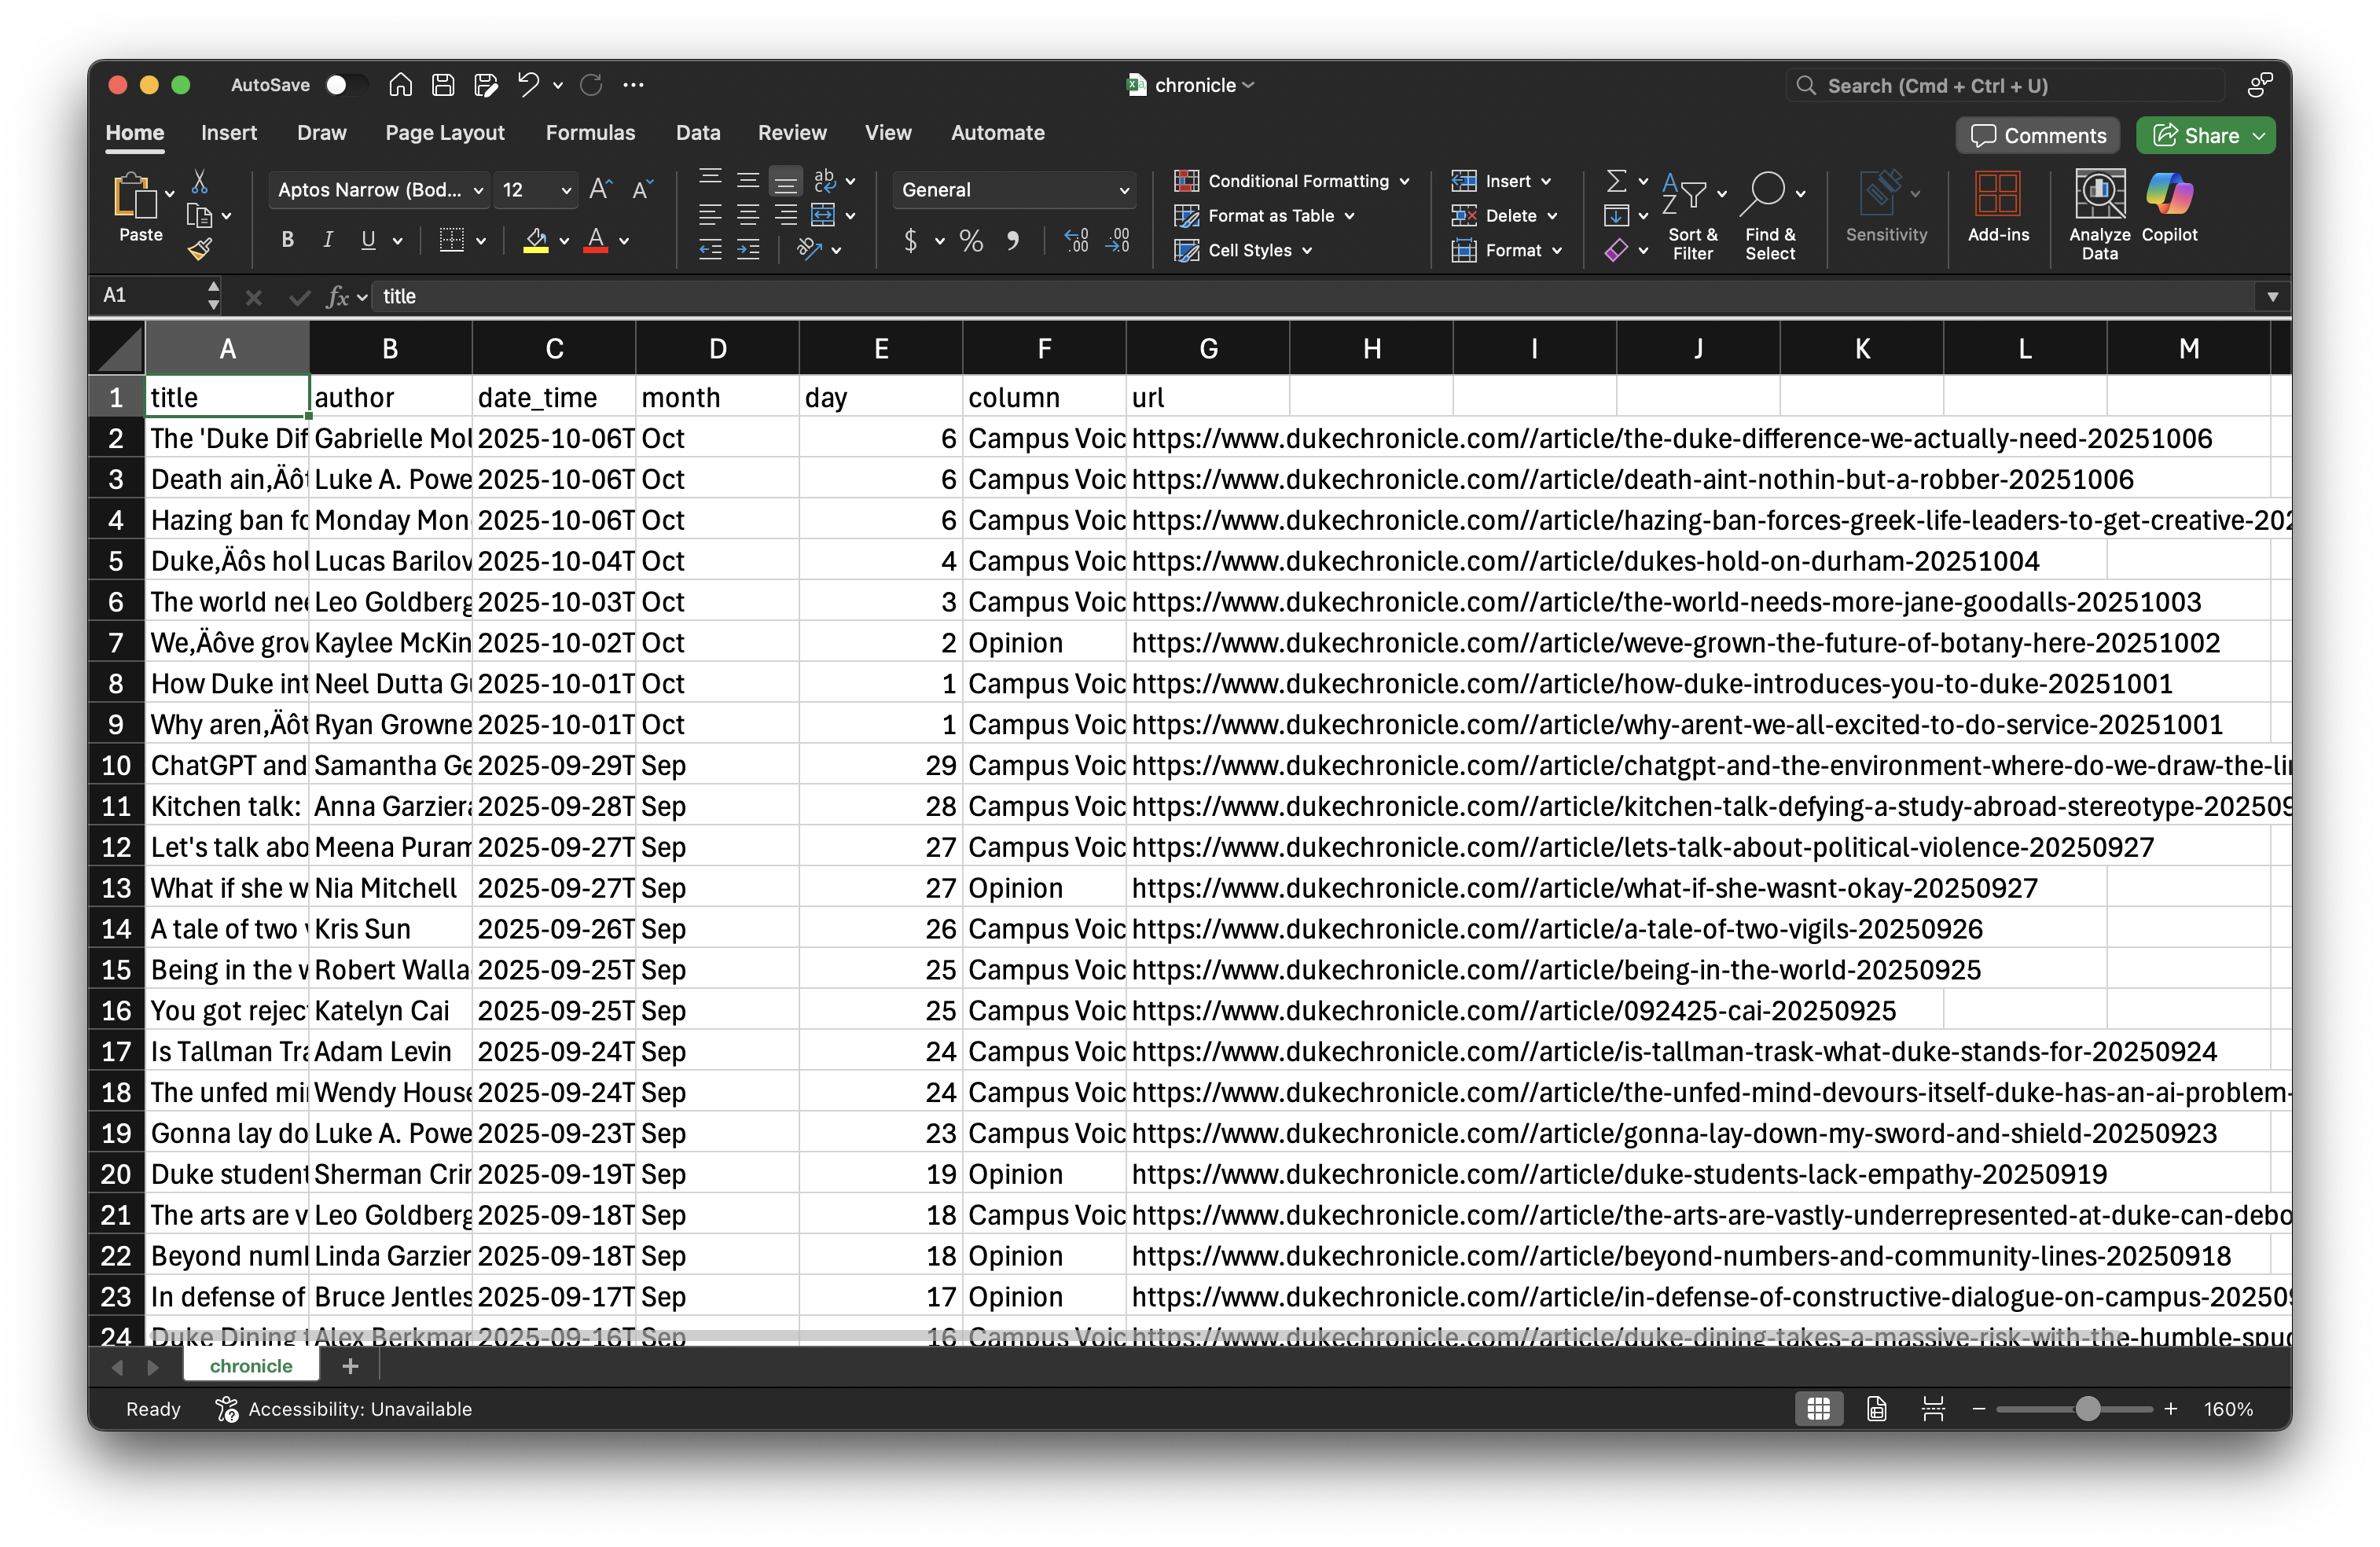Click the Percent Style icon

click(x=970, y=241)
